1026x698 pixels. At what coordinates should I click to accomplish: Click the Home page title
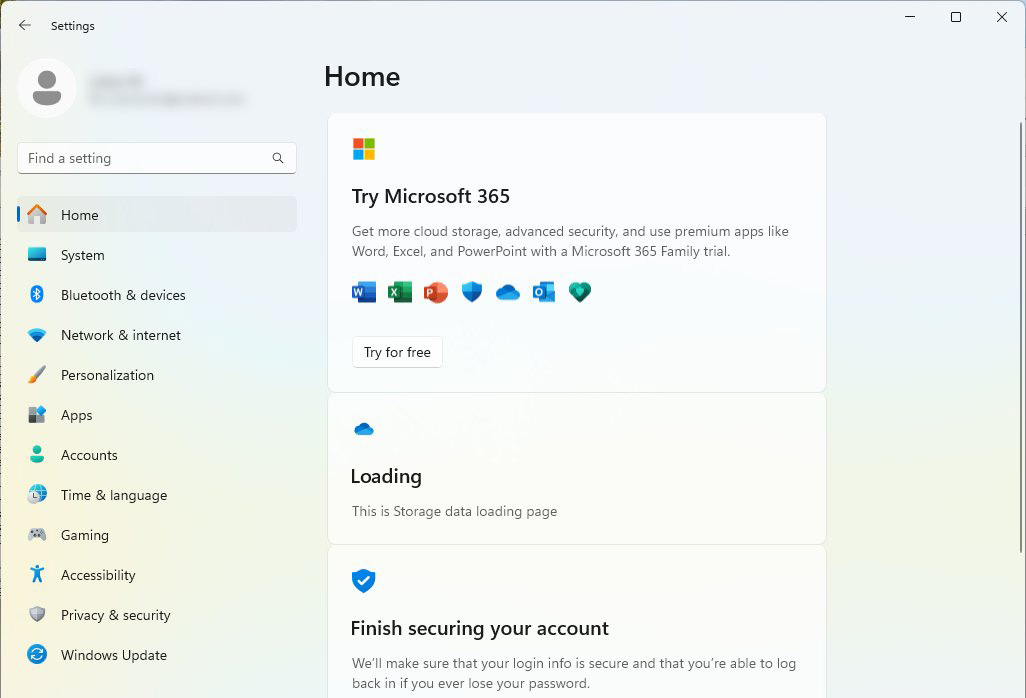pyautogui.click(x=363, y=77)
